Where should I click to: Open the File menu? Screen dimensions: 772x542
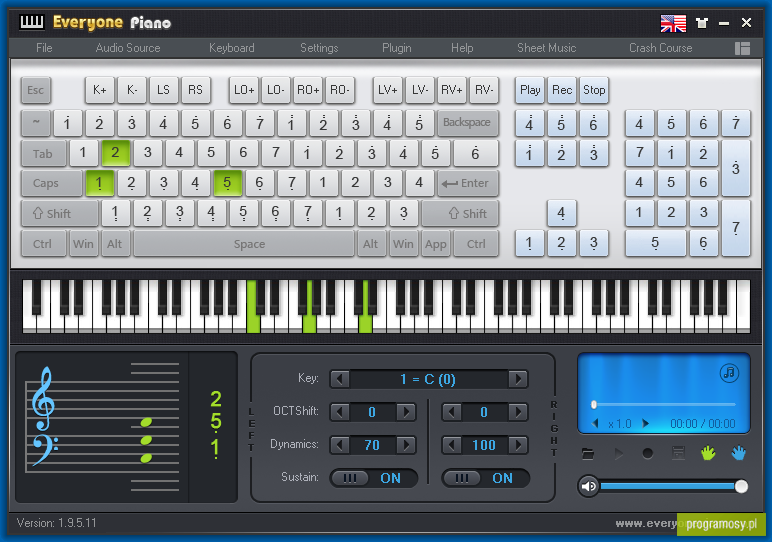(44, 48)
